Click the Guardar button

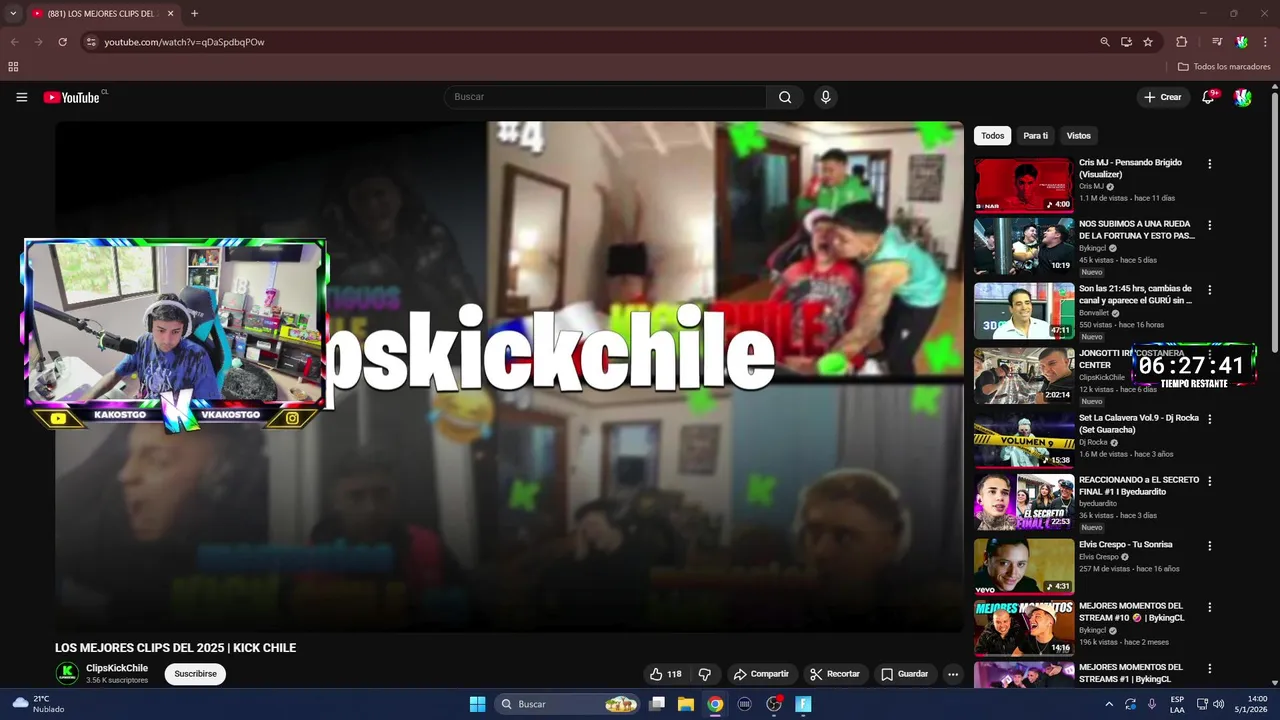[905, 674]
